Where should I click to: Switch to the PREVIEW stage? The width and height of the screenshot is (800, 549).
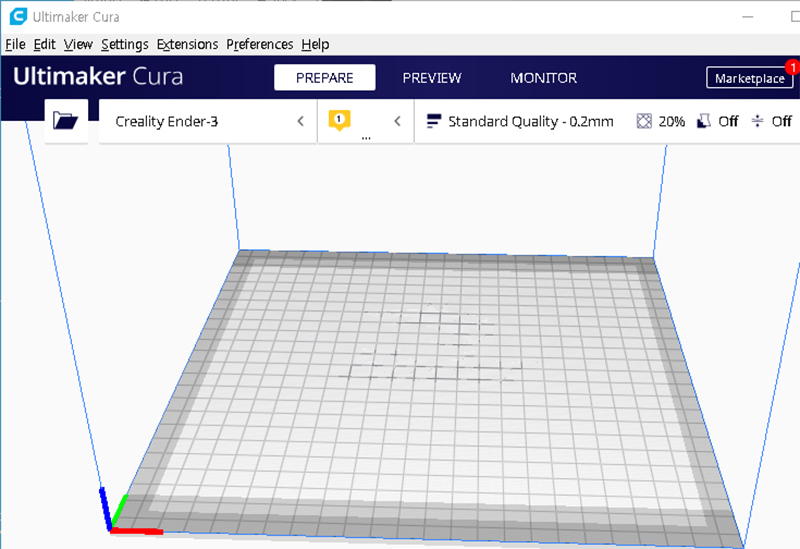pos(432,78)
